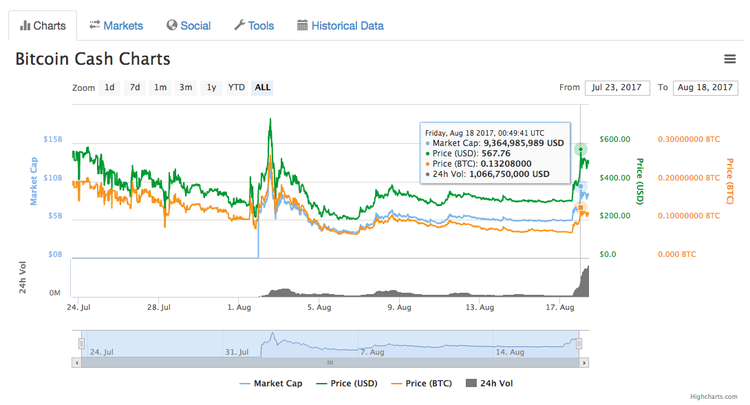Screen dimensions: 750x405
Task: Toggle 24h Vol series in legend
Action: pos(489,383)
